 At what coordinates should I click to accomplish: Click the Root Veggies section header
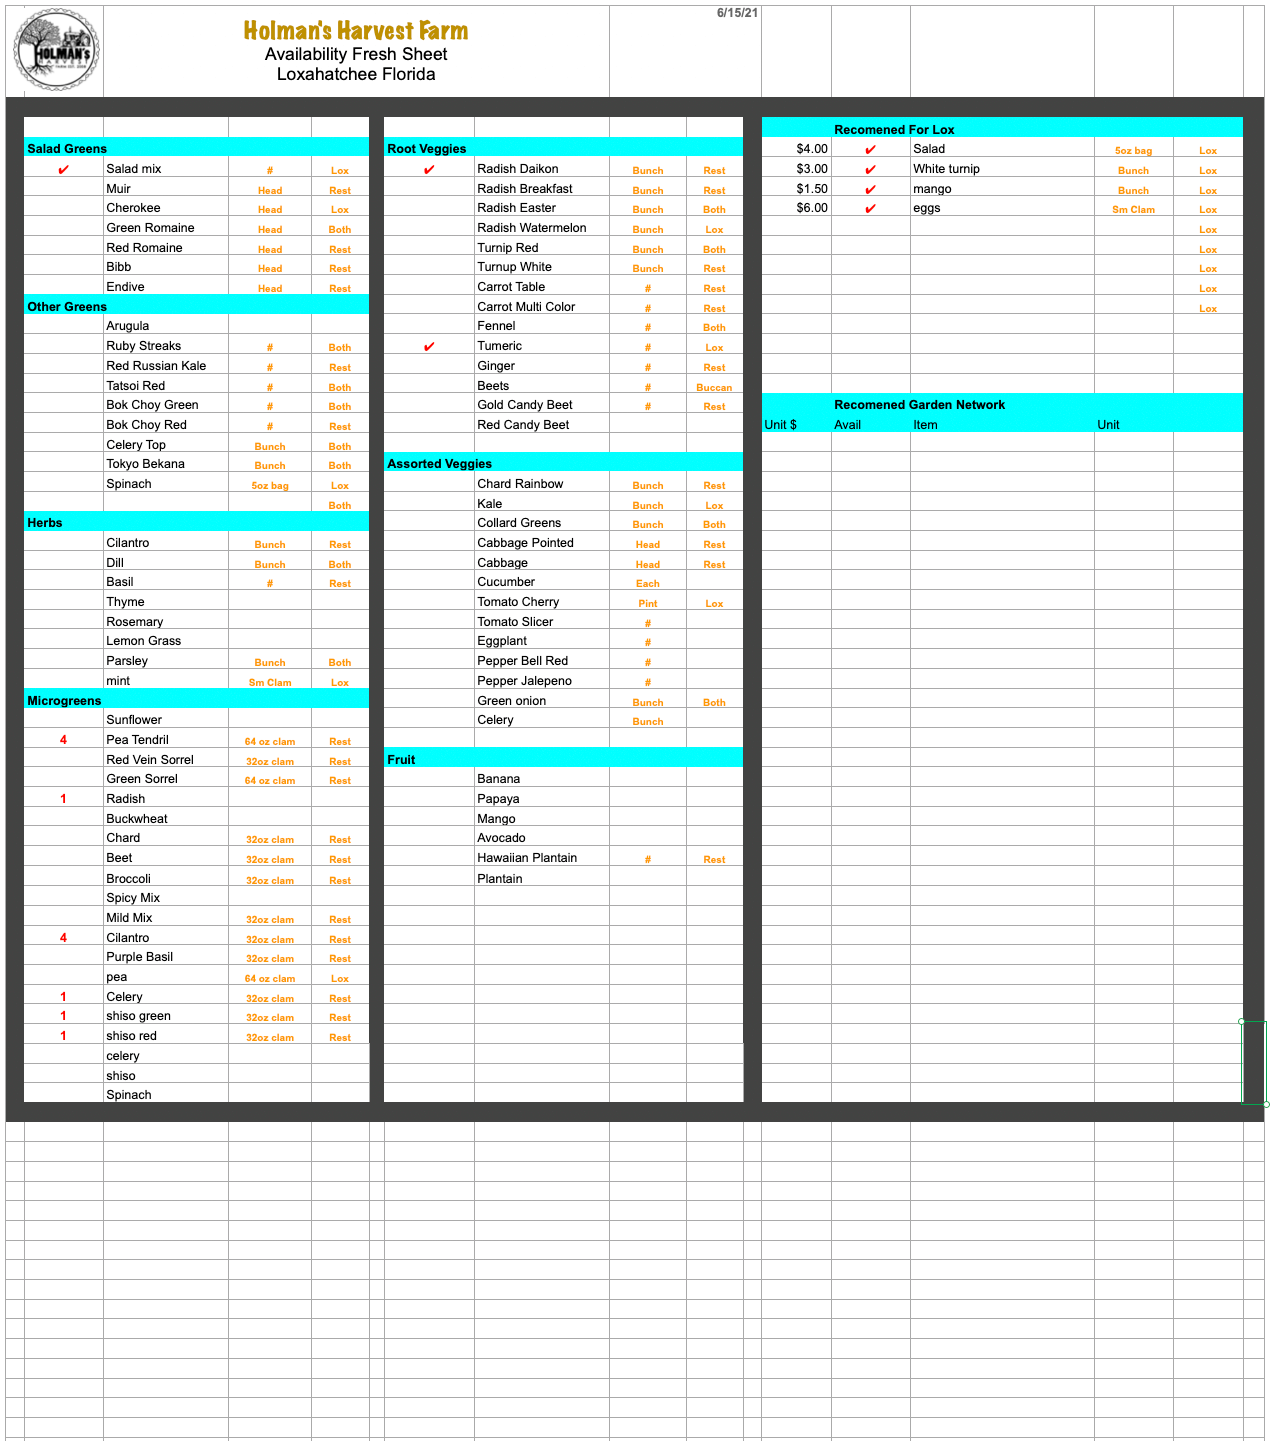pos(427,149)
